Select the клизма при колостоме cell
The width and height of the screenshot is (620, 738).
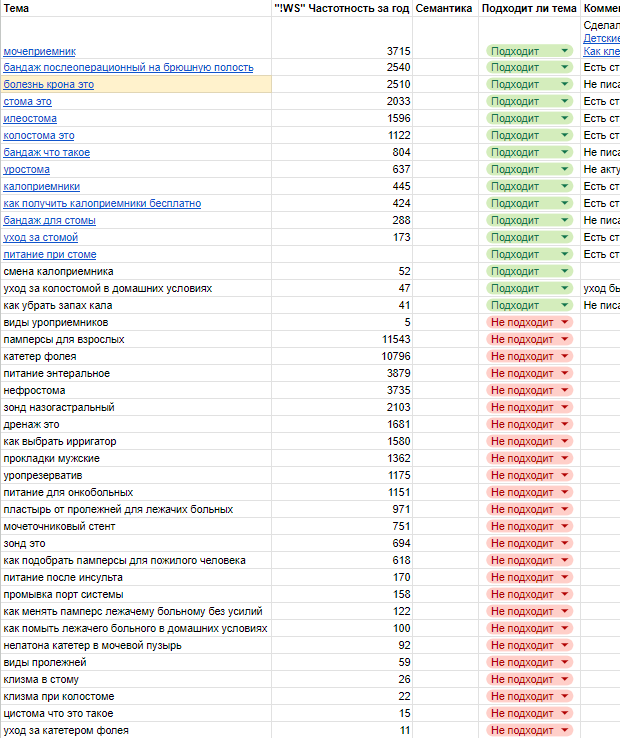(x=136, y=696)
